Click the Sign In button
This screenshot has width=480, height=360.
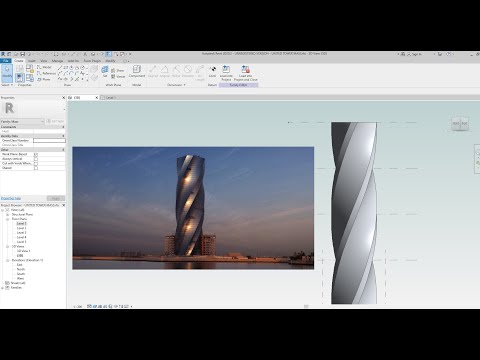click(x=414, y=54)
